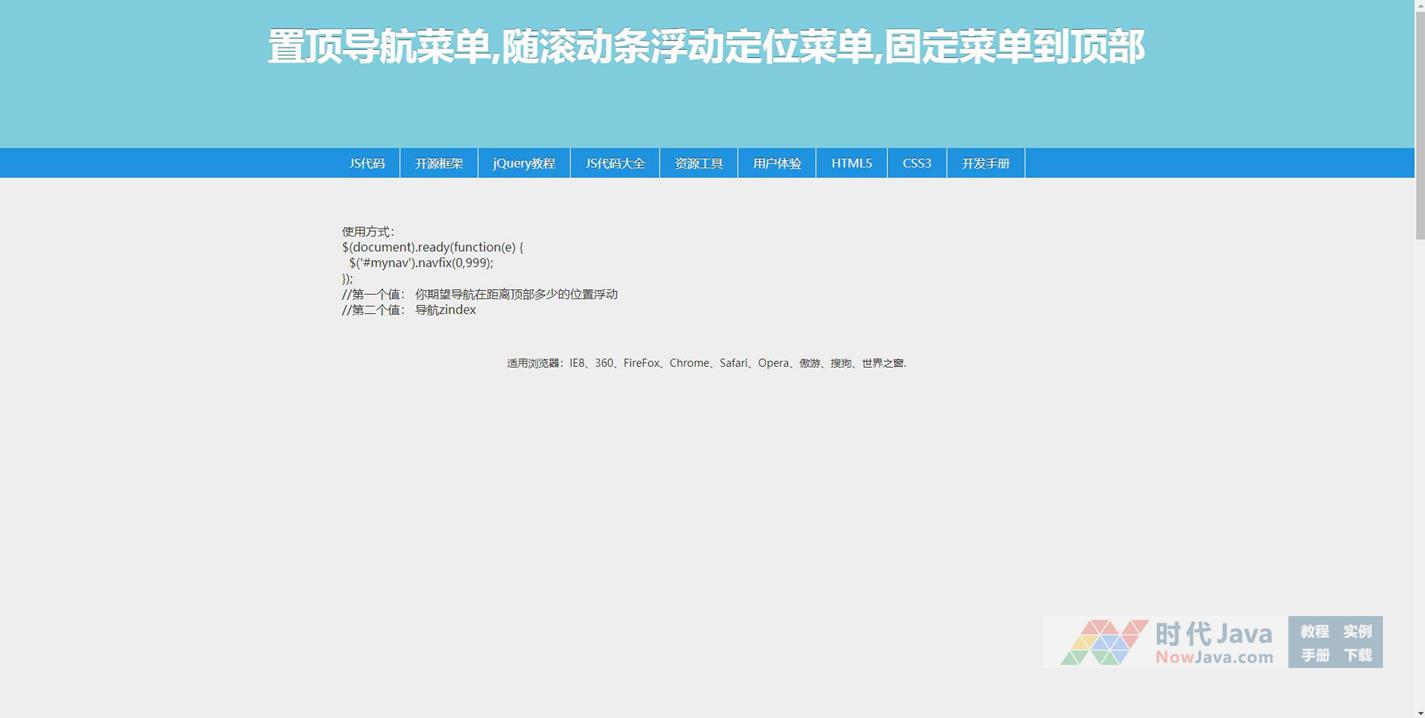
Task: Go to the jQuery教程 menu item
Action: (524, 163)
